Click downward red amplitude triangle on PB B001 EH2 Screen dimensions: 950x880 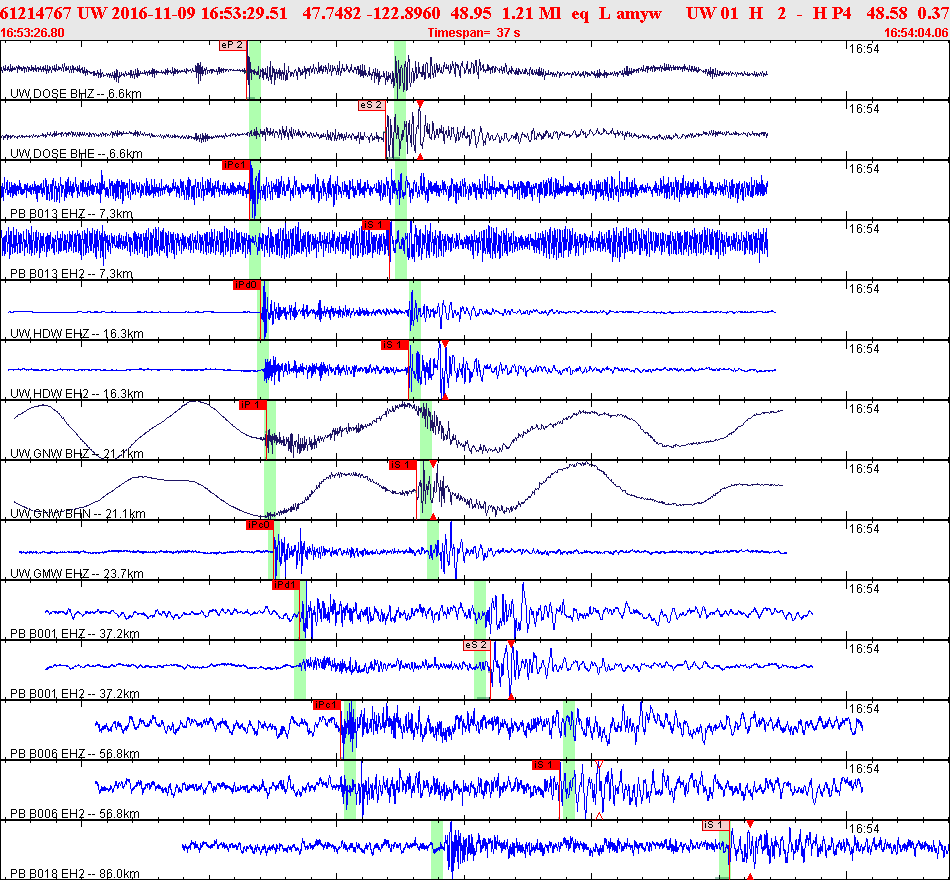pos(511,644)
